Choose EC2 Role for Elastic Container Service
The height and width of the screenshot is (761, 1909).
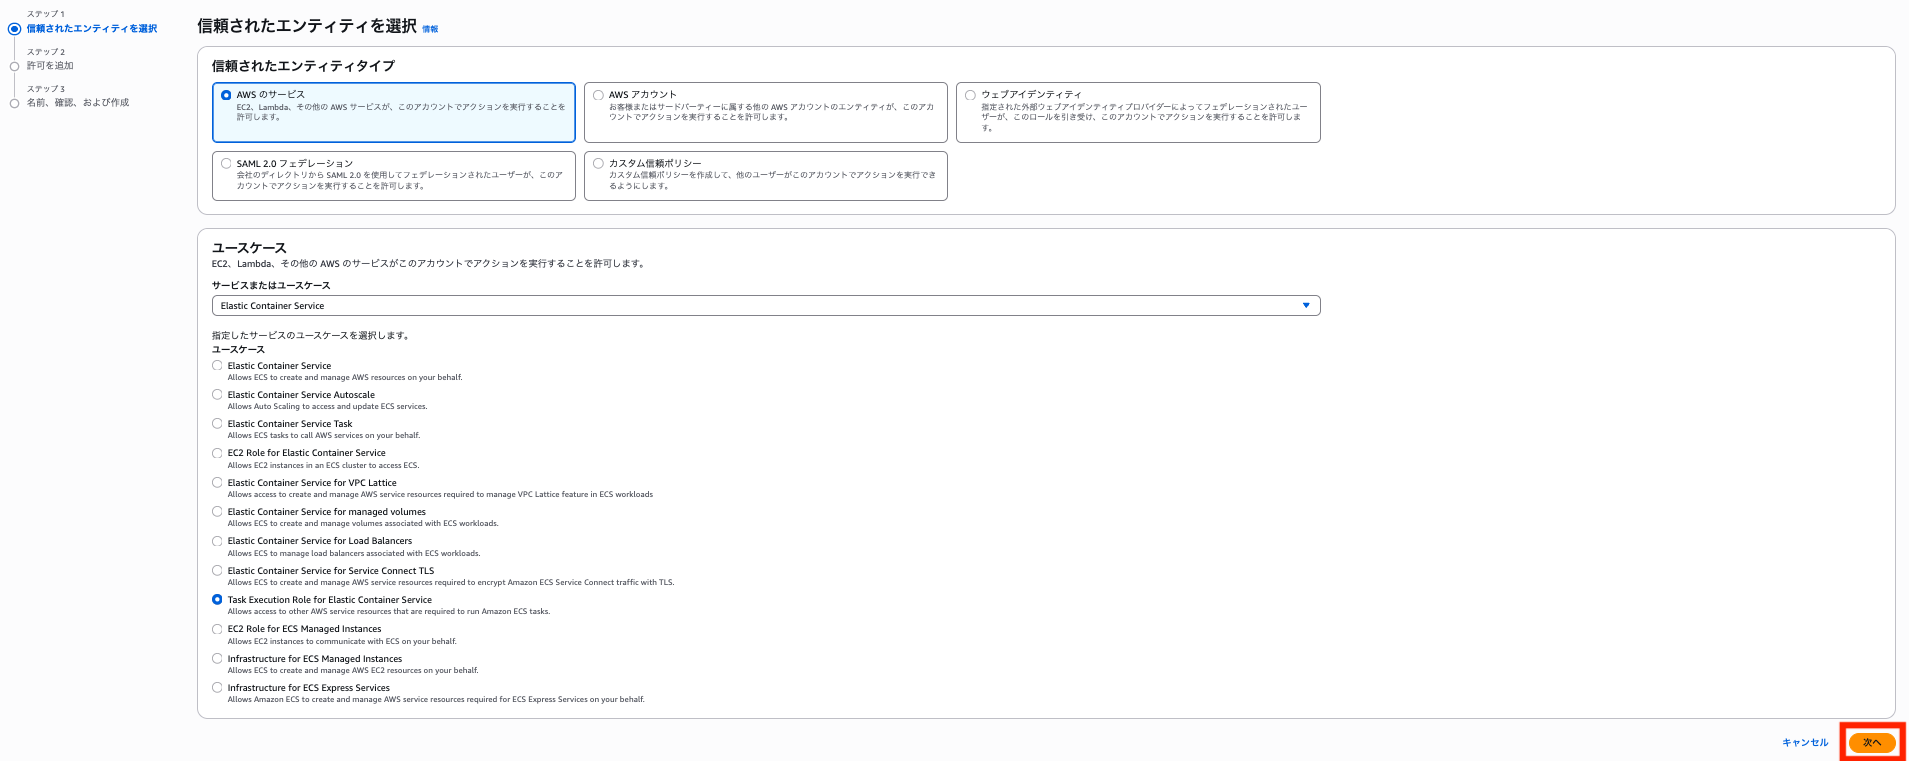(218, 453)
